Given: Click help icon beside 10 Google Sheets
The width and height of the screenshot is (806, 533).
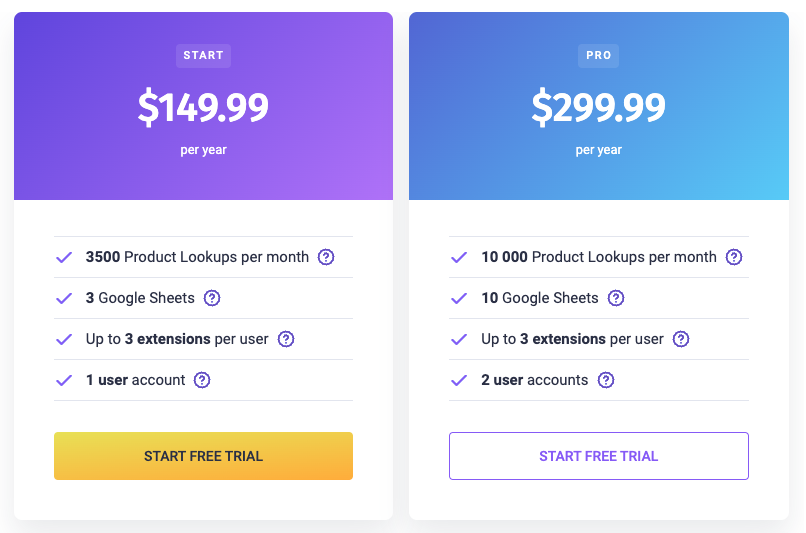Looking at the screenshot, I should [616, 298].
